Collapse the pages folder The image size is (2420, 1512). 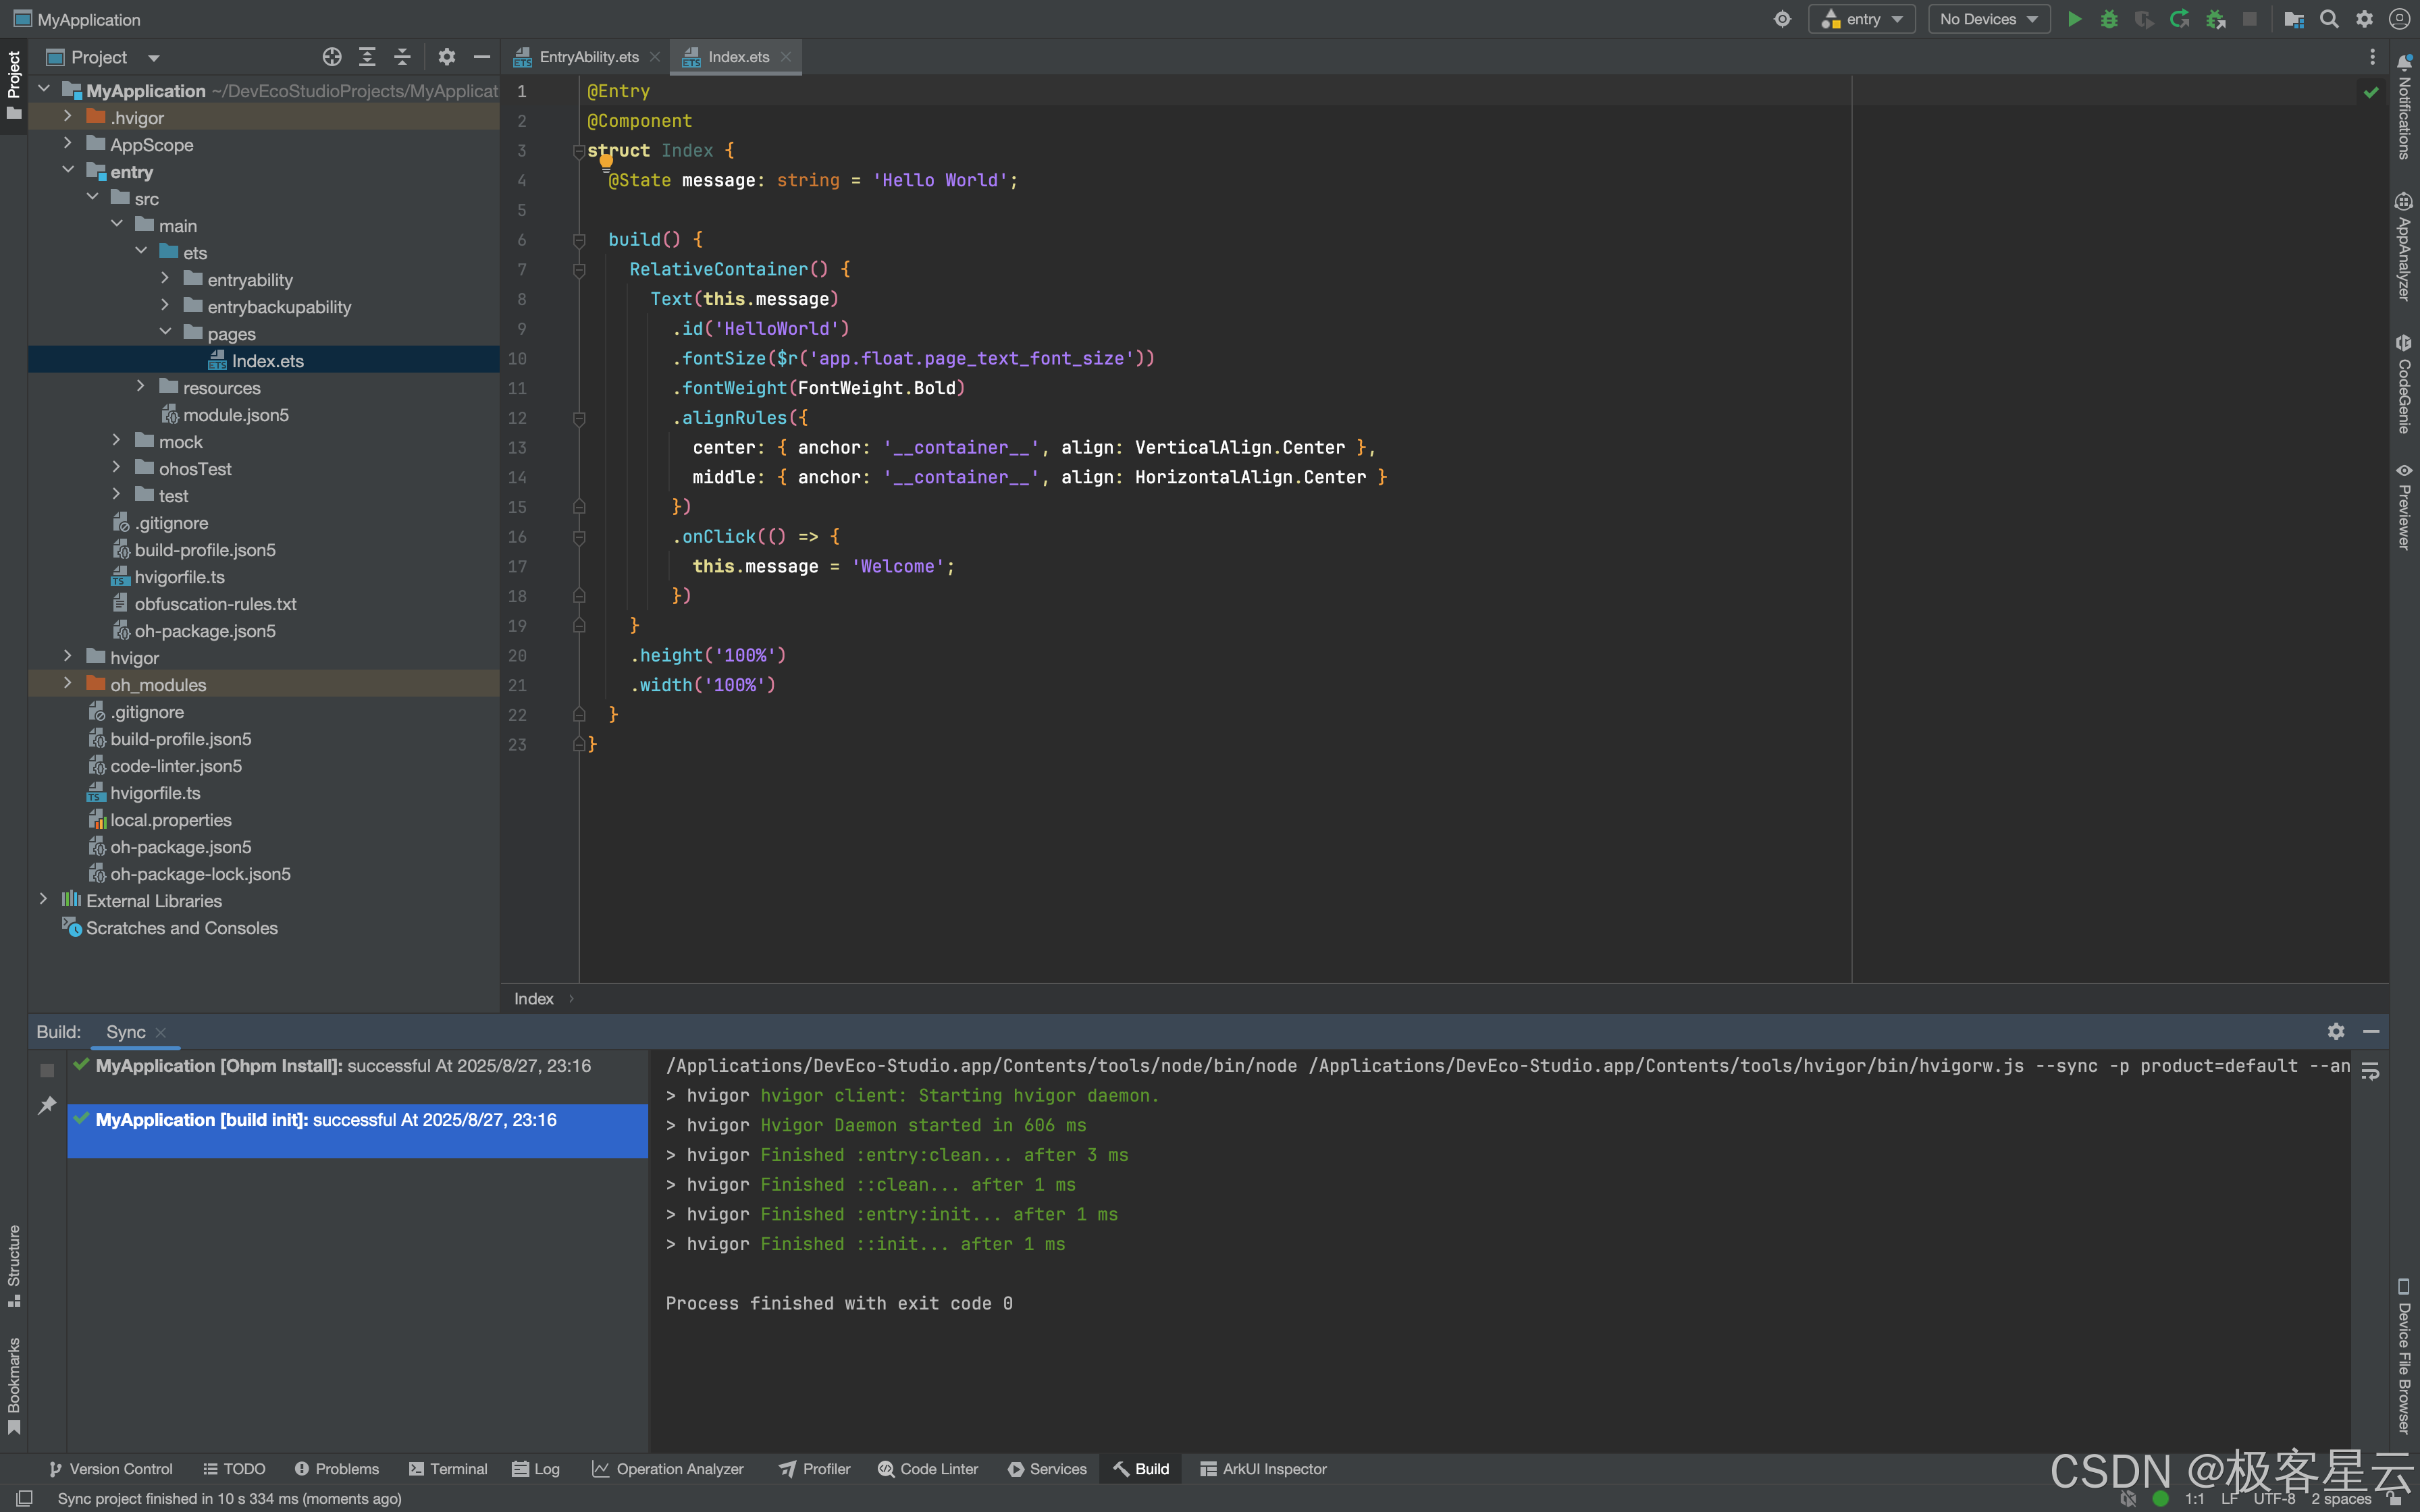point(165,333)
